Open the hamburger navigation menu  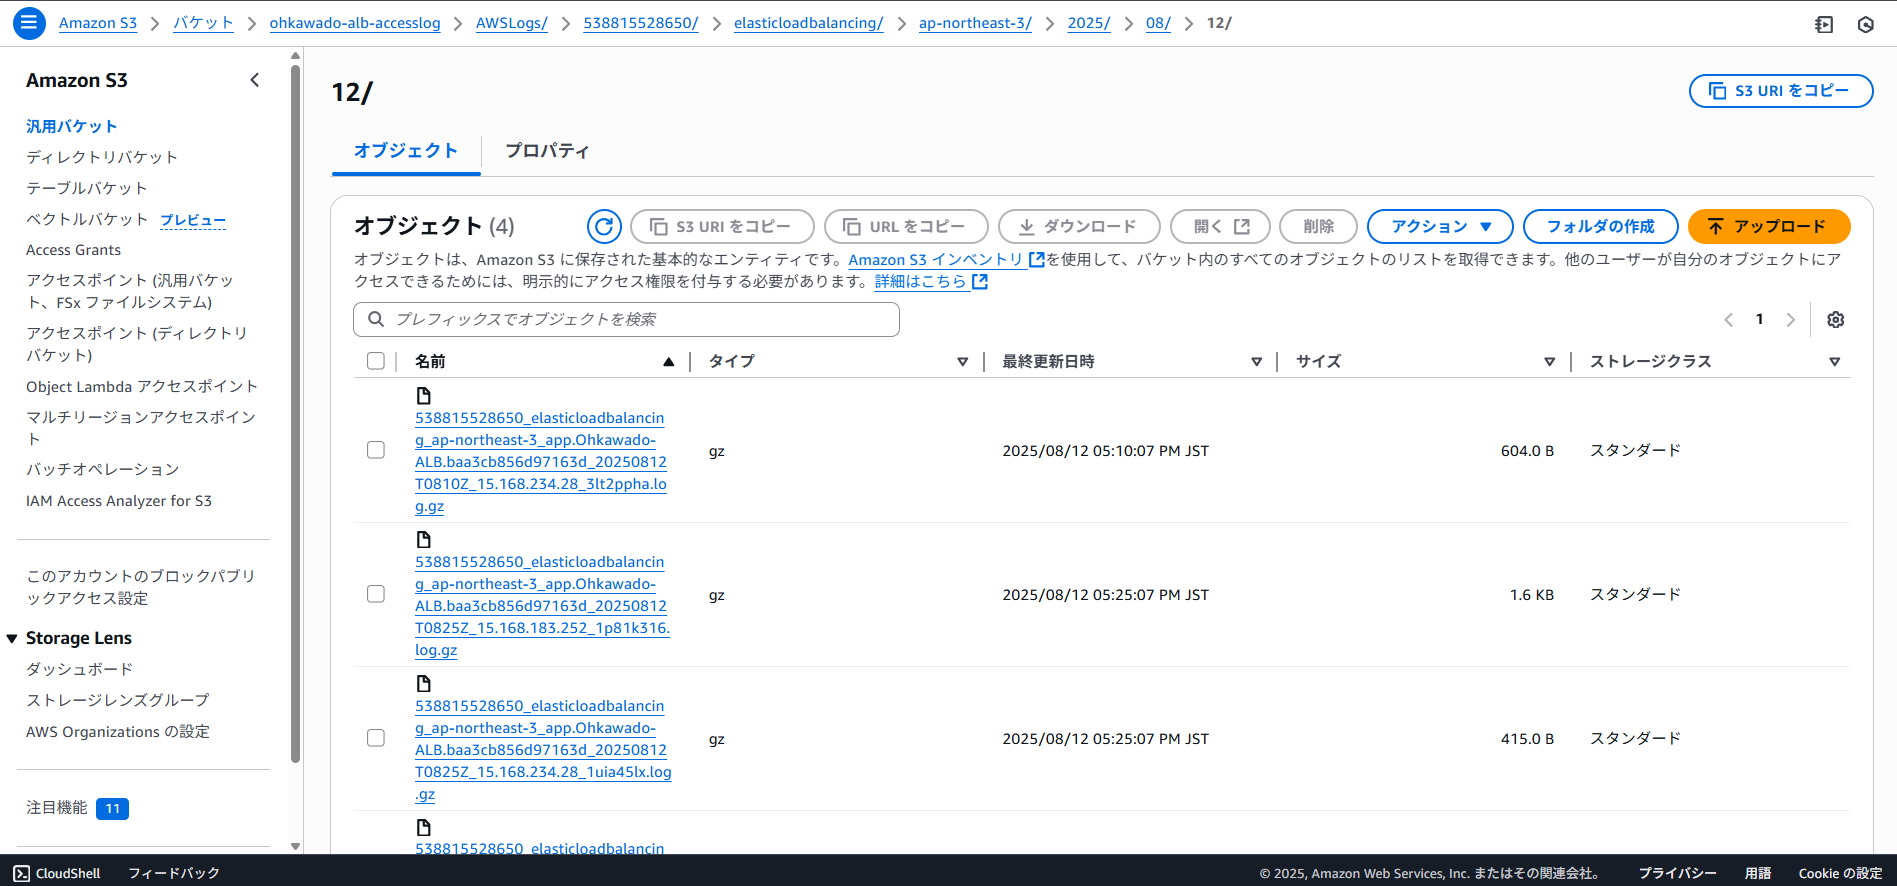coord(29,22)
